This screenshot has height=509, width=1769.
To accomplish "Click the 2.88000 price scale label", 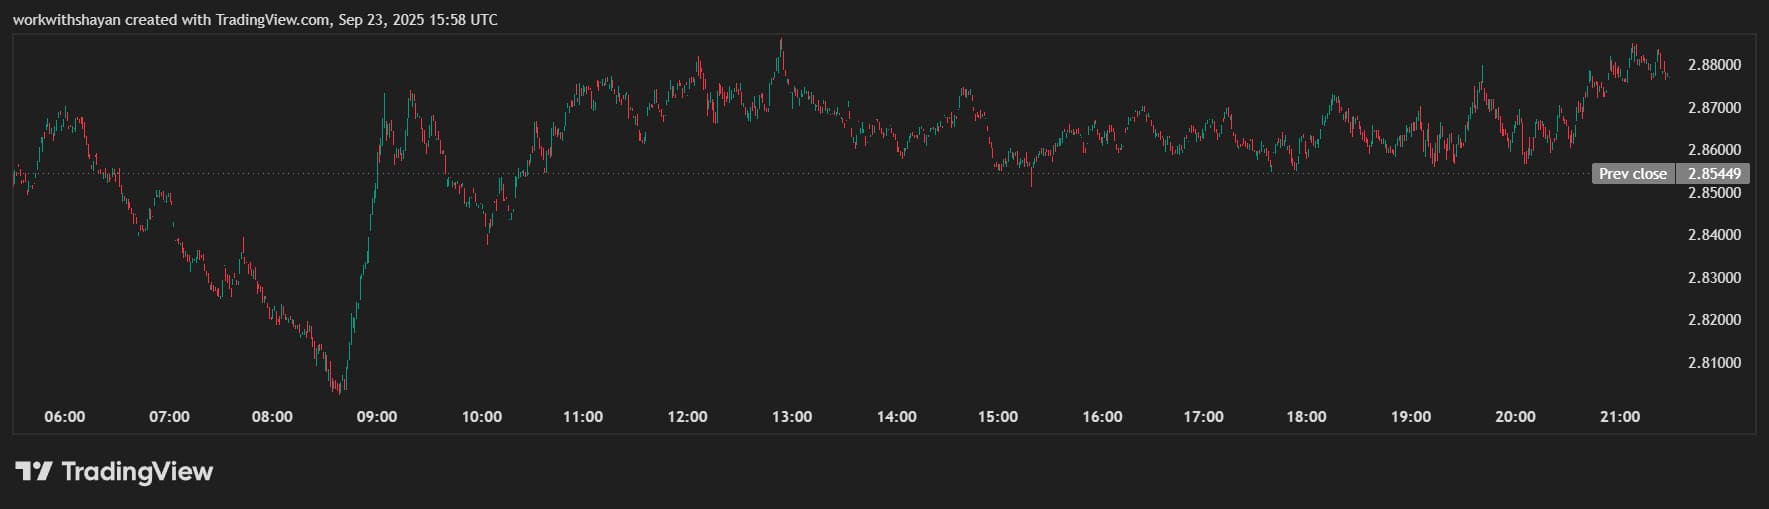I will click(x=1714, y=65).
